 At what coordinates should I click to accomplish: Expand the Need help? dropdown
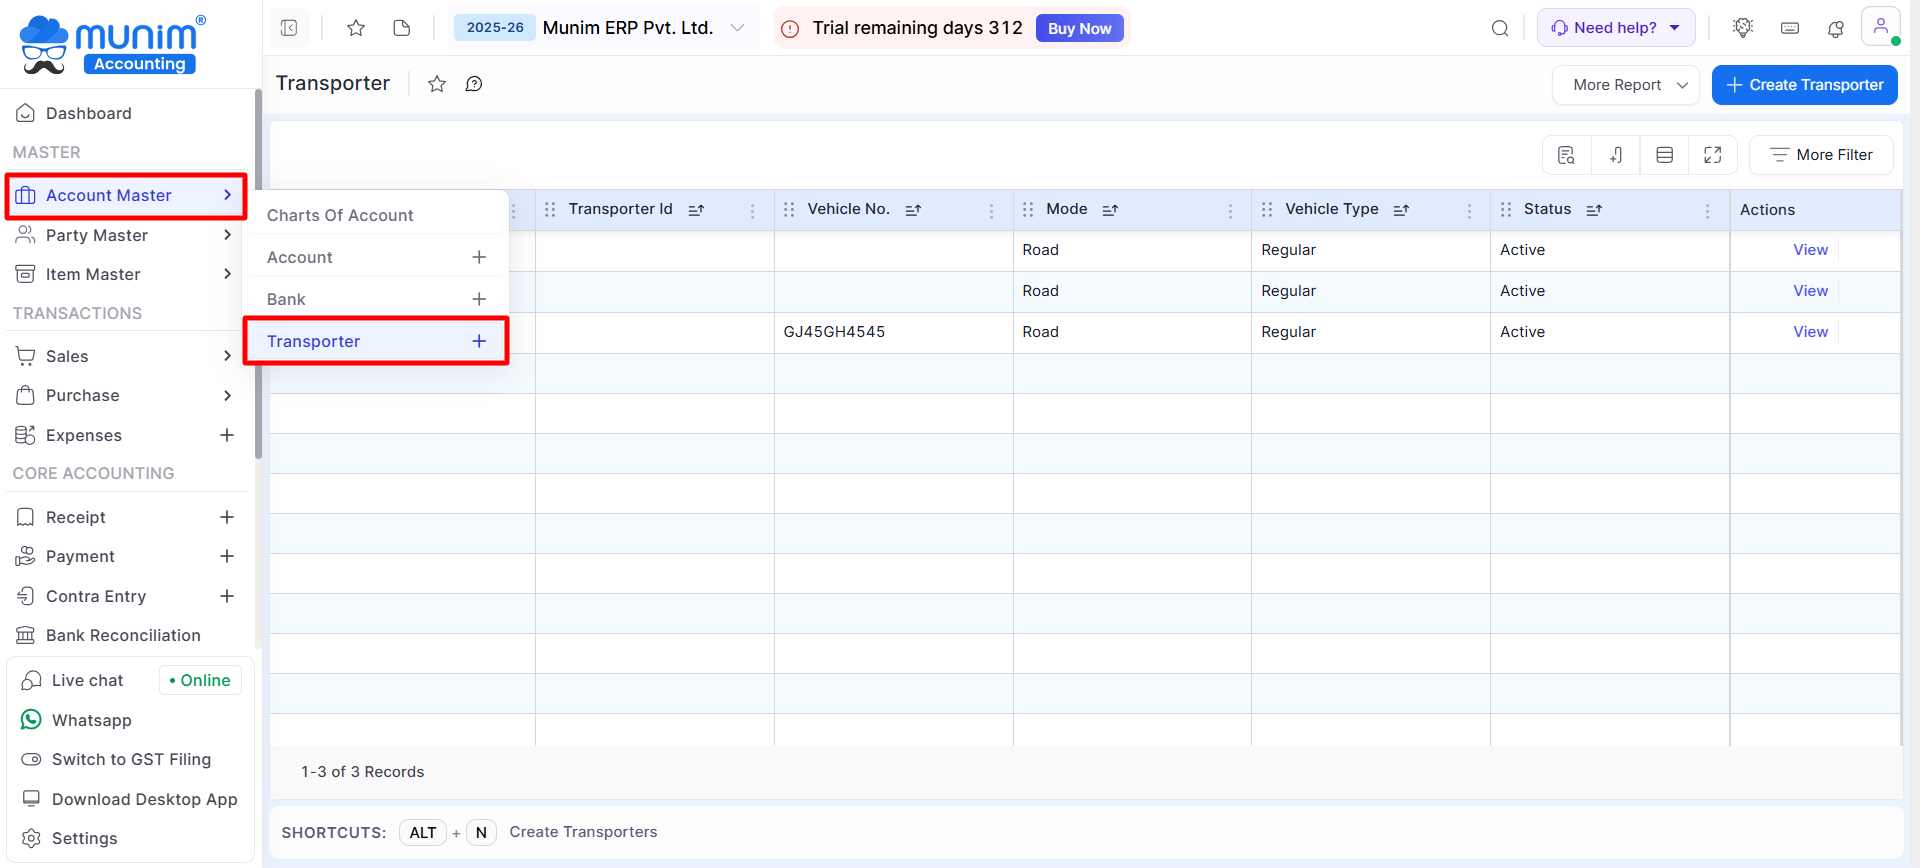pyautogui.click(x=1615, y=28)
